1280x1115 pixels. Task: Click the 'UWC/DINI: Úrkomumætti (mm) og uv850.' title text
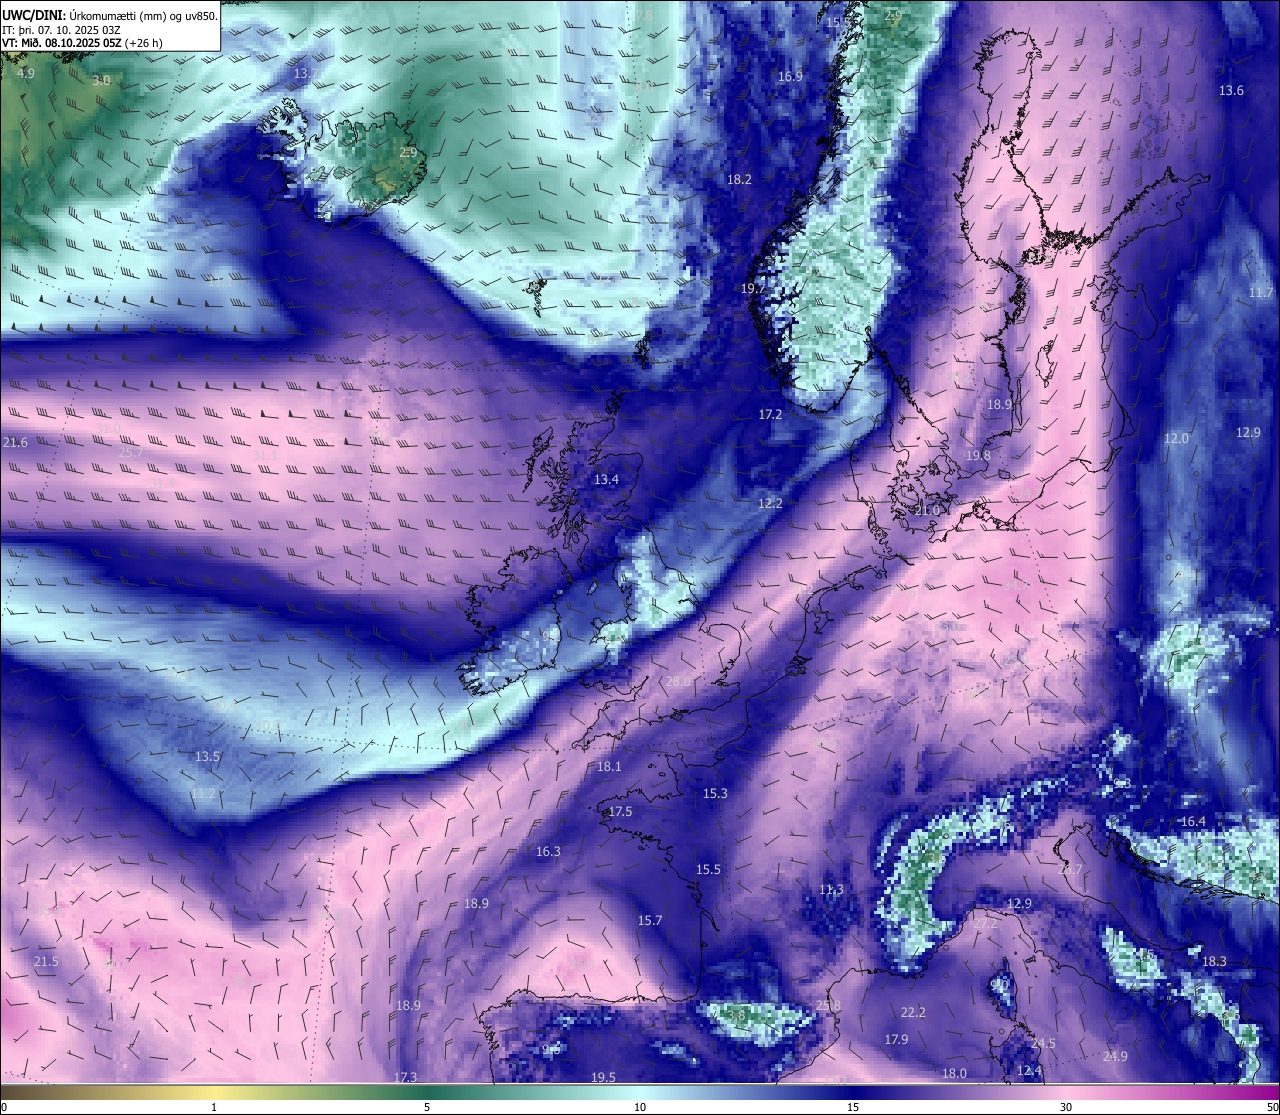pyautogui.click(x=110, y=15)
